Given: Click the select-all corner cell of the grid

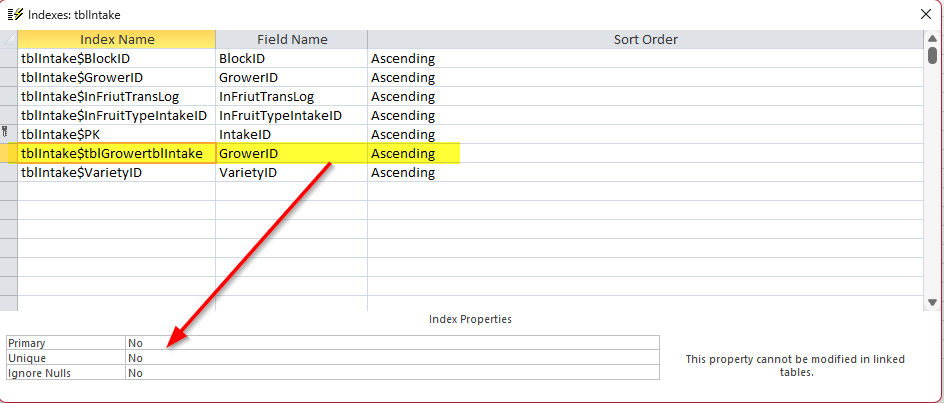Looking at the screenshot, I should pyautogui.click(x=9, y=40).
